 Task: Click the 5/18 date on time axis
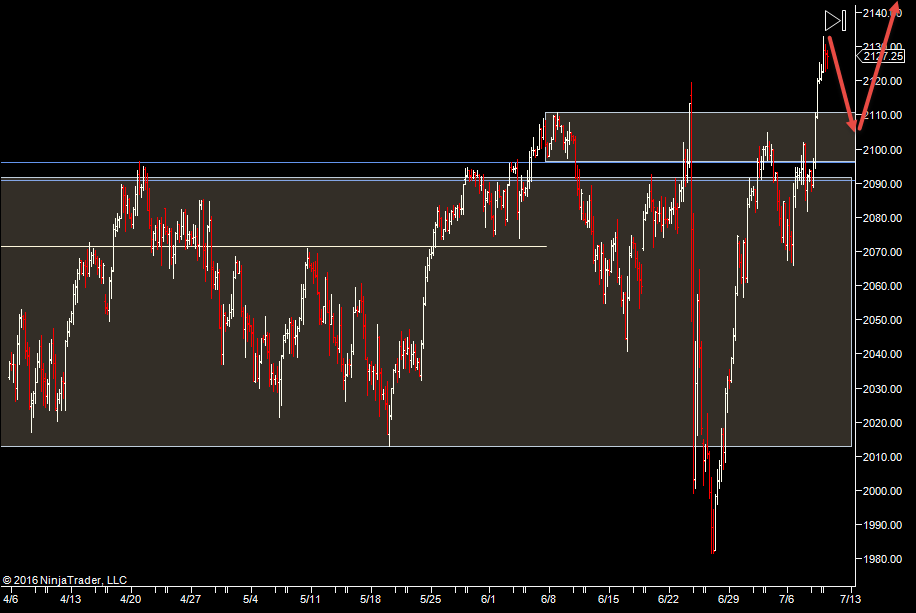(370, 600)
